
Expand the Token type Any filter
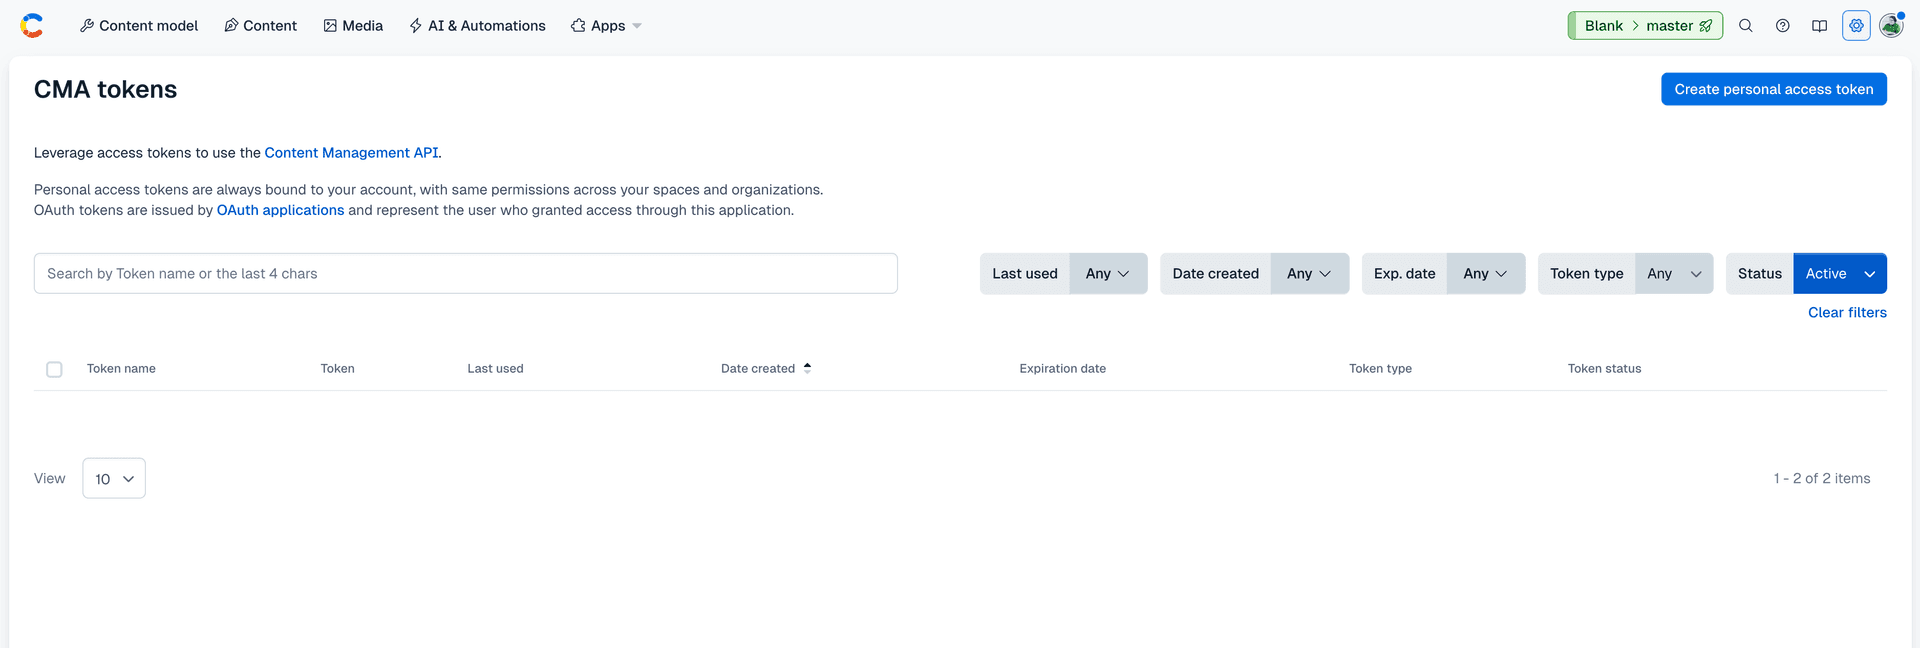(1674, 273)
